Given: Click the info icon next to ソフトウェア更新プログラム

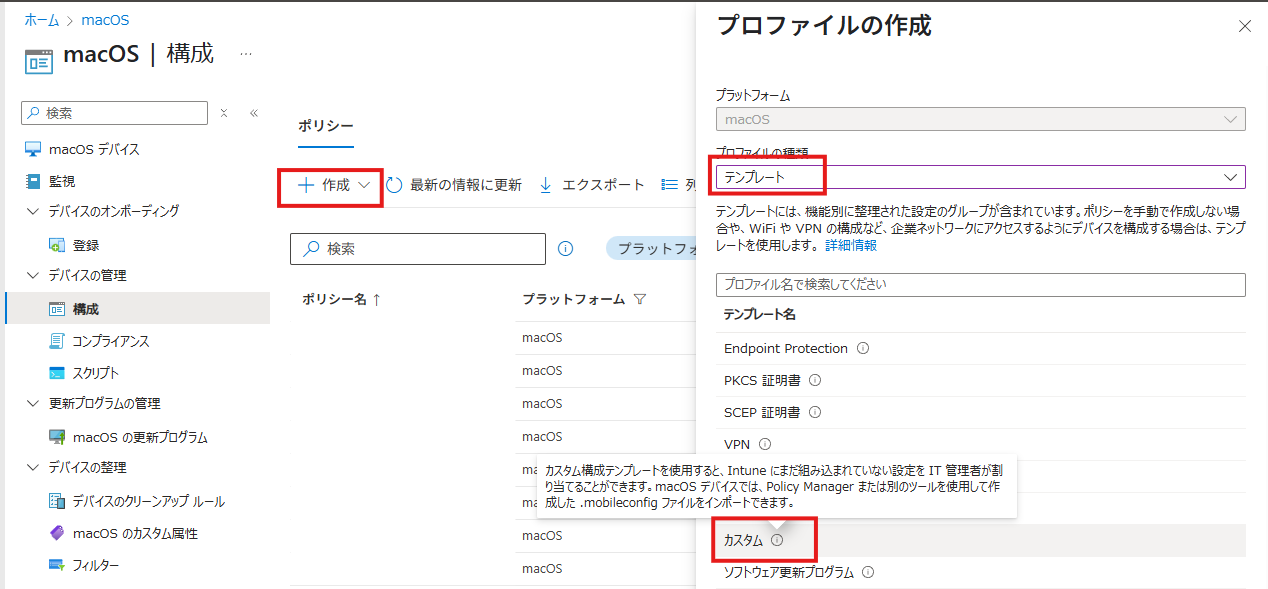Looking at the screenshot, I should 868,573.
